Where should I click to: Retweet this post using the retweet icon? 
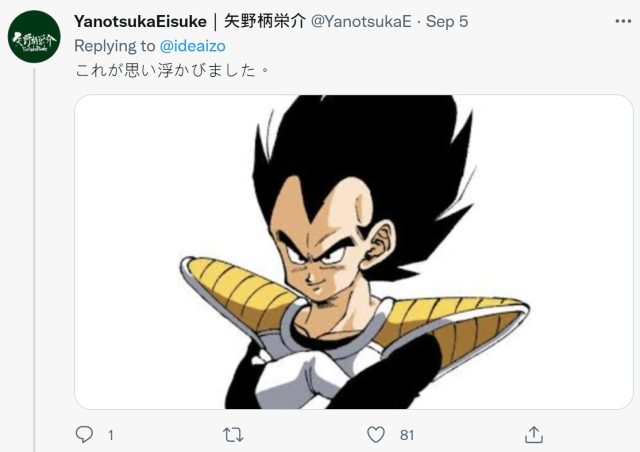tap(233, 435)
